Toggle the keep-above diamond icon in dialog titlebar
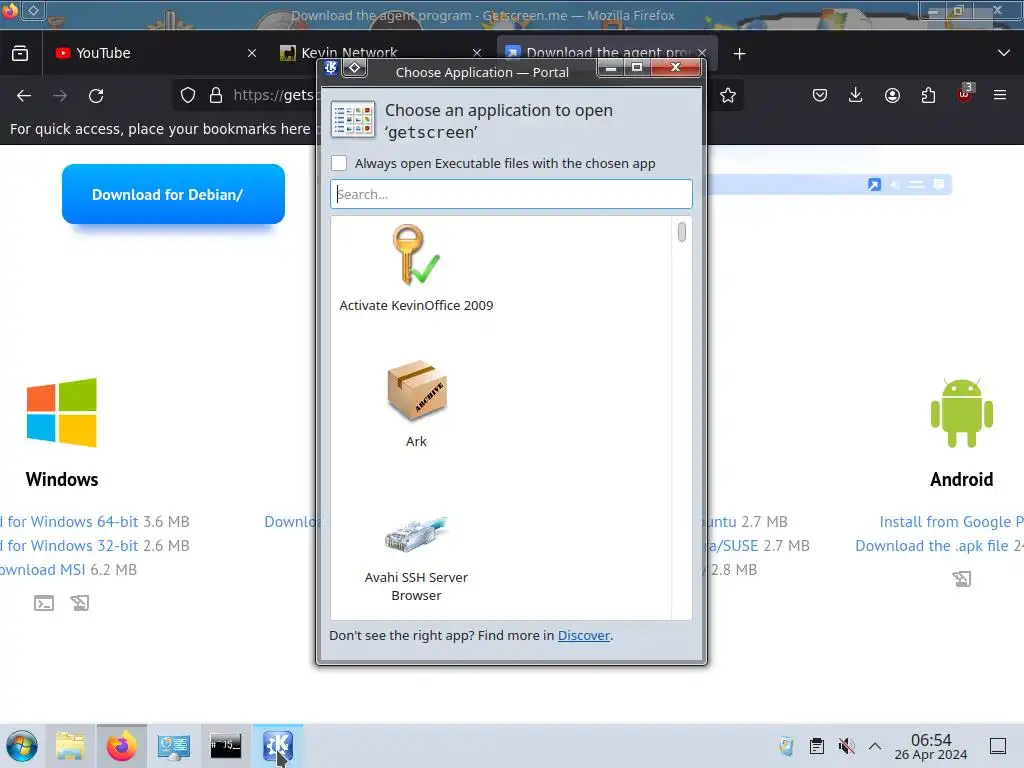Screen dimensions: 1024x768 (x=355, y=67)
